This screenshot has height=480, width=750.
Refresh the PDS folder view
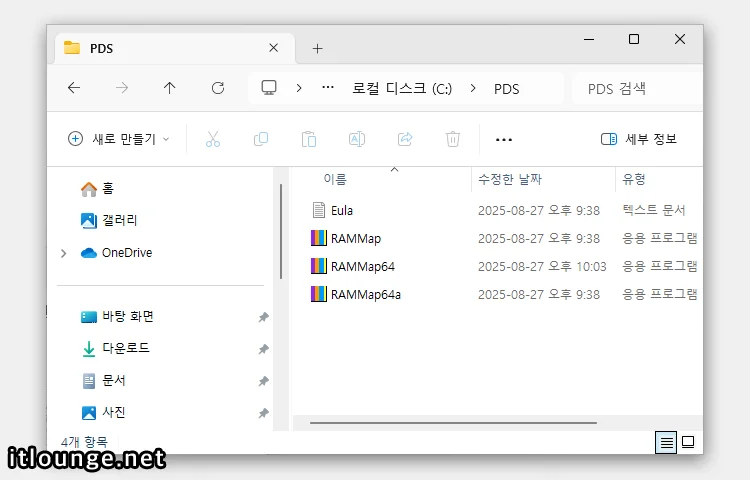(x=218, y=87)
